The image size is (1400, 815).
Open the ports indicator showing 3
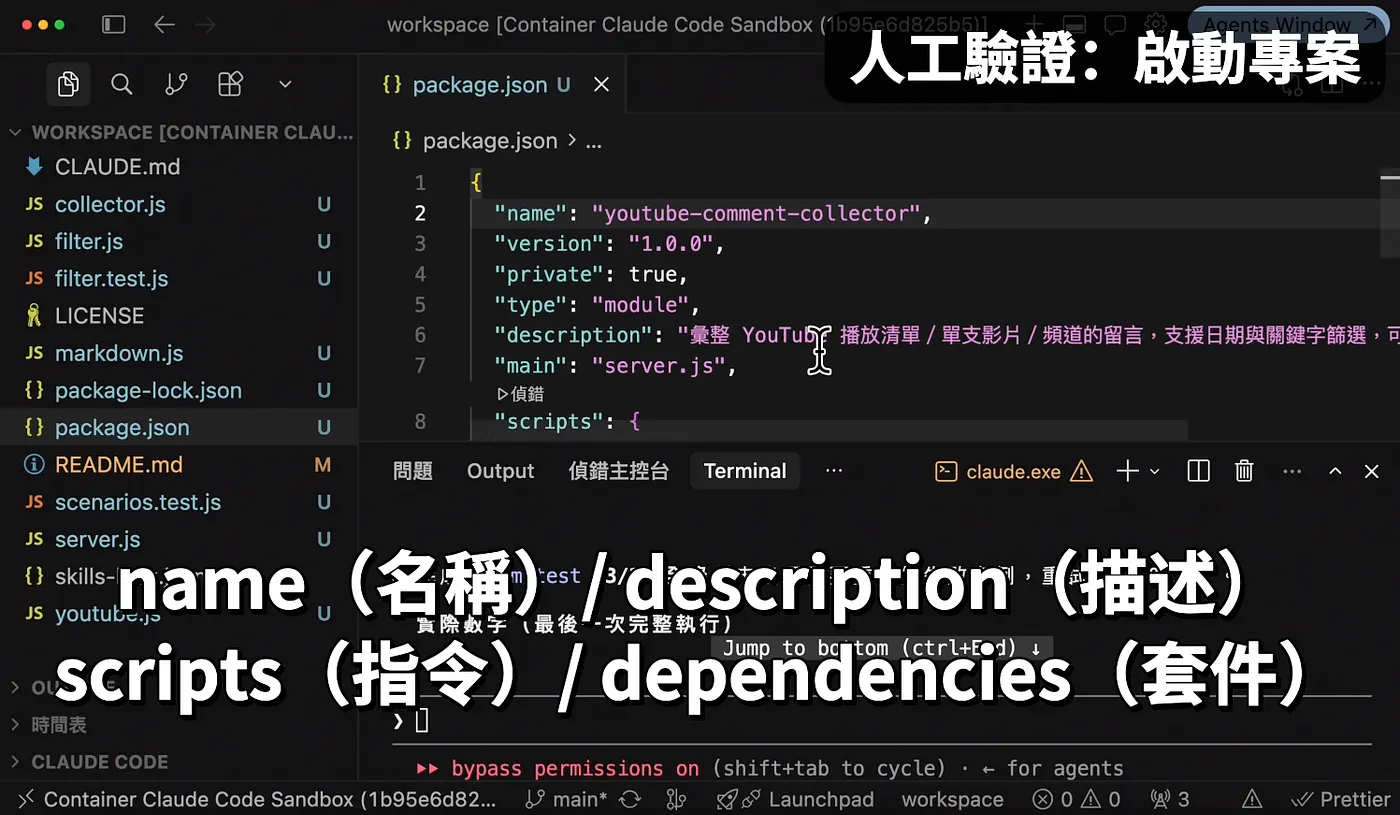[1170, 799]
